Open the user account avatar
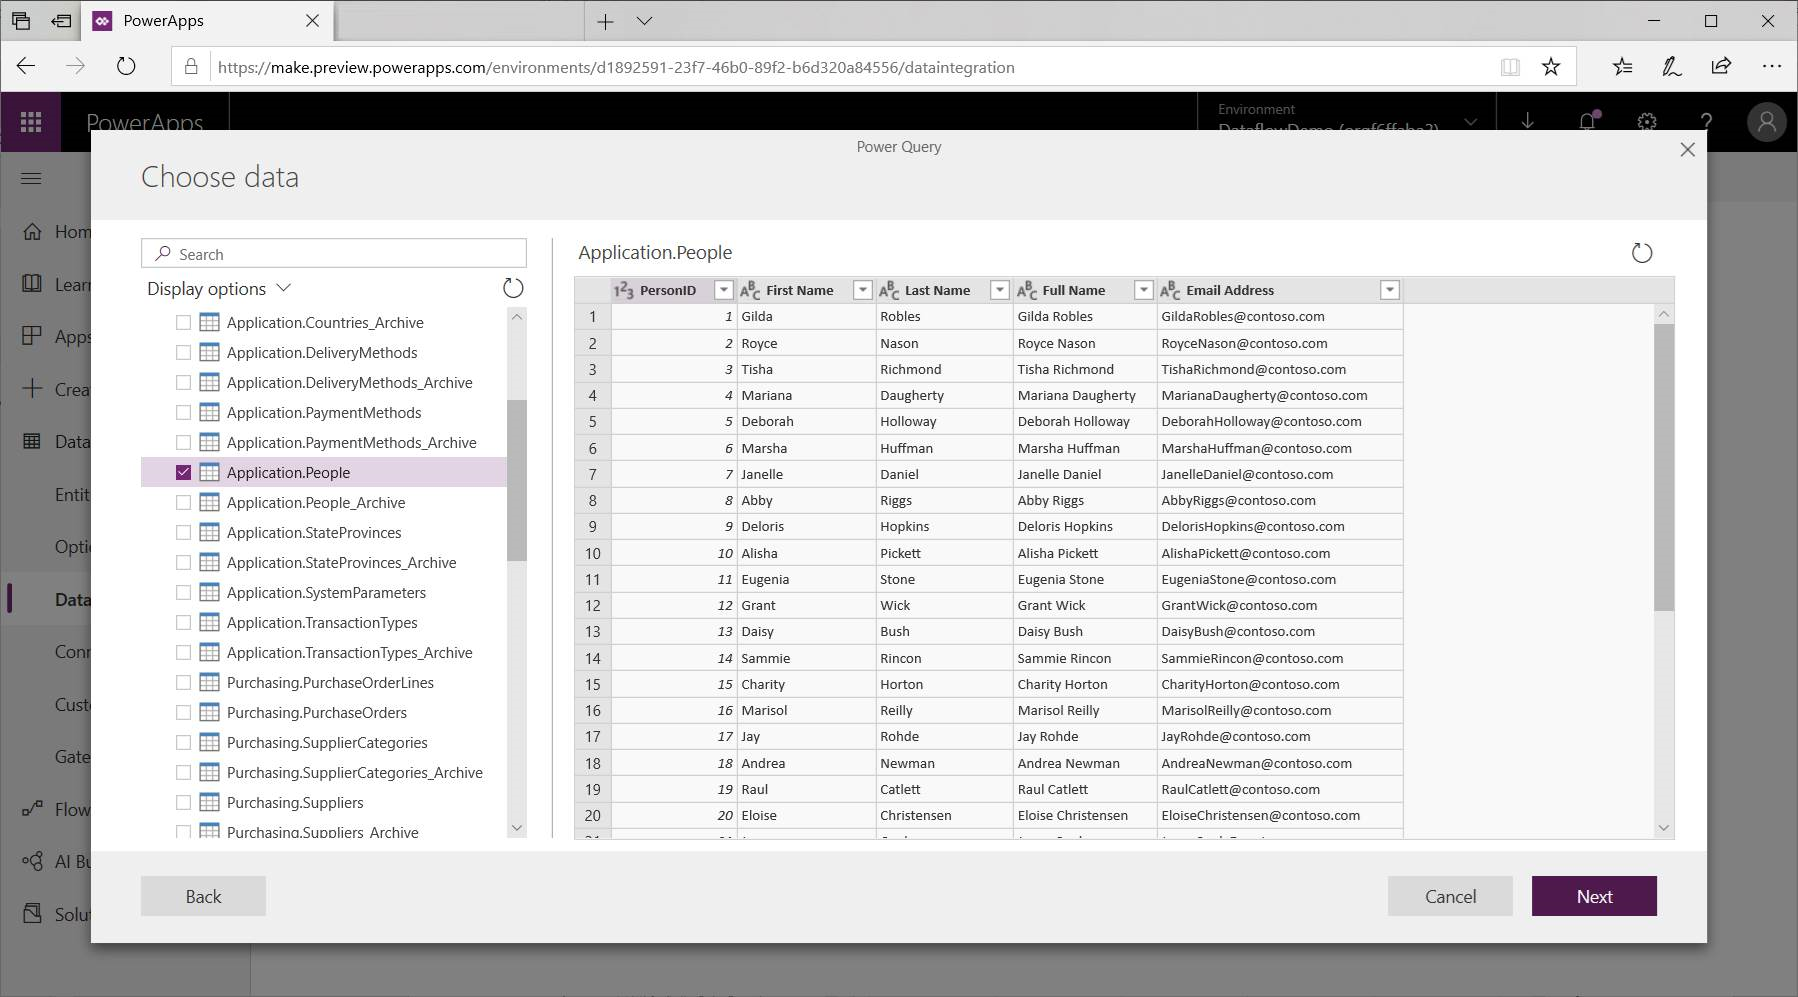Viewport: 1798px width, 997px height. (x=1767, y=122)
